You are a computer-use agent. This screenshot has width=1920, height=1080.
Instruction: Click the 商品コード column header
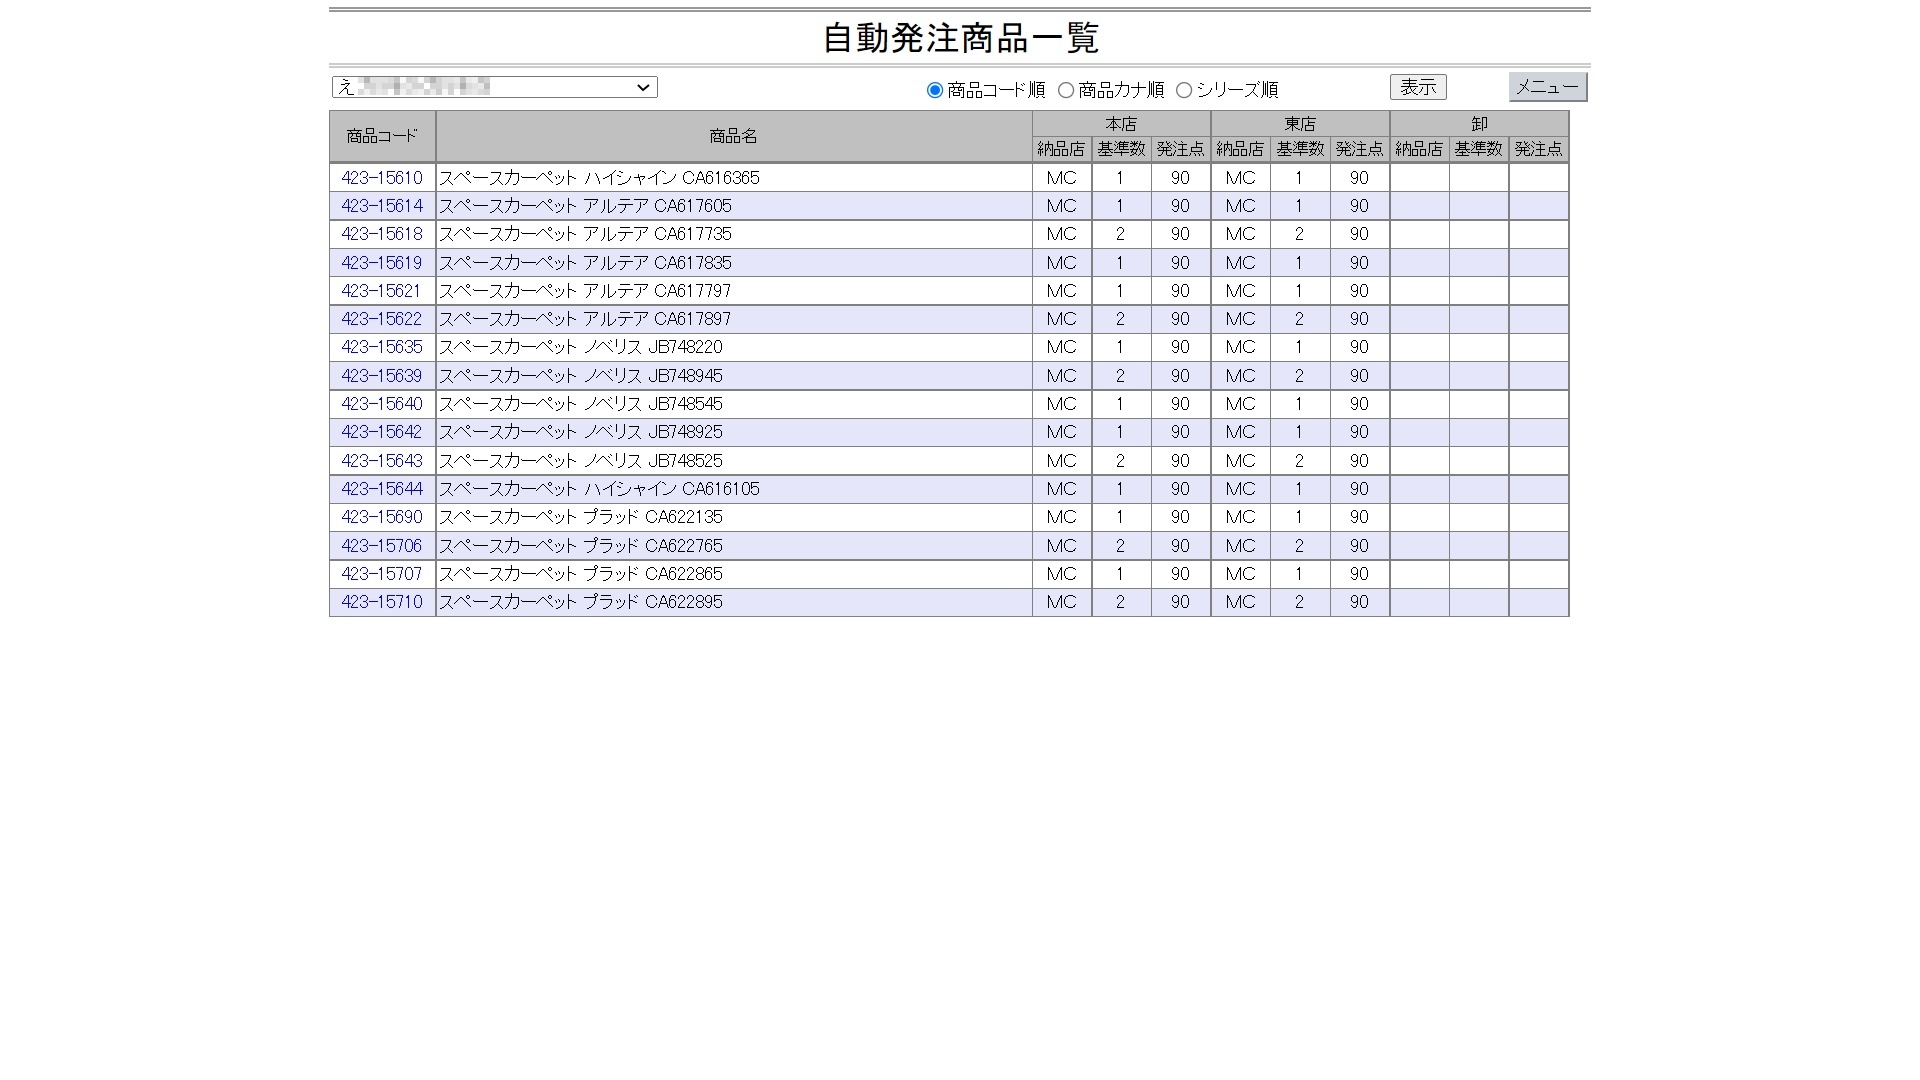click(382, 136)
